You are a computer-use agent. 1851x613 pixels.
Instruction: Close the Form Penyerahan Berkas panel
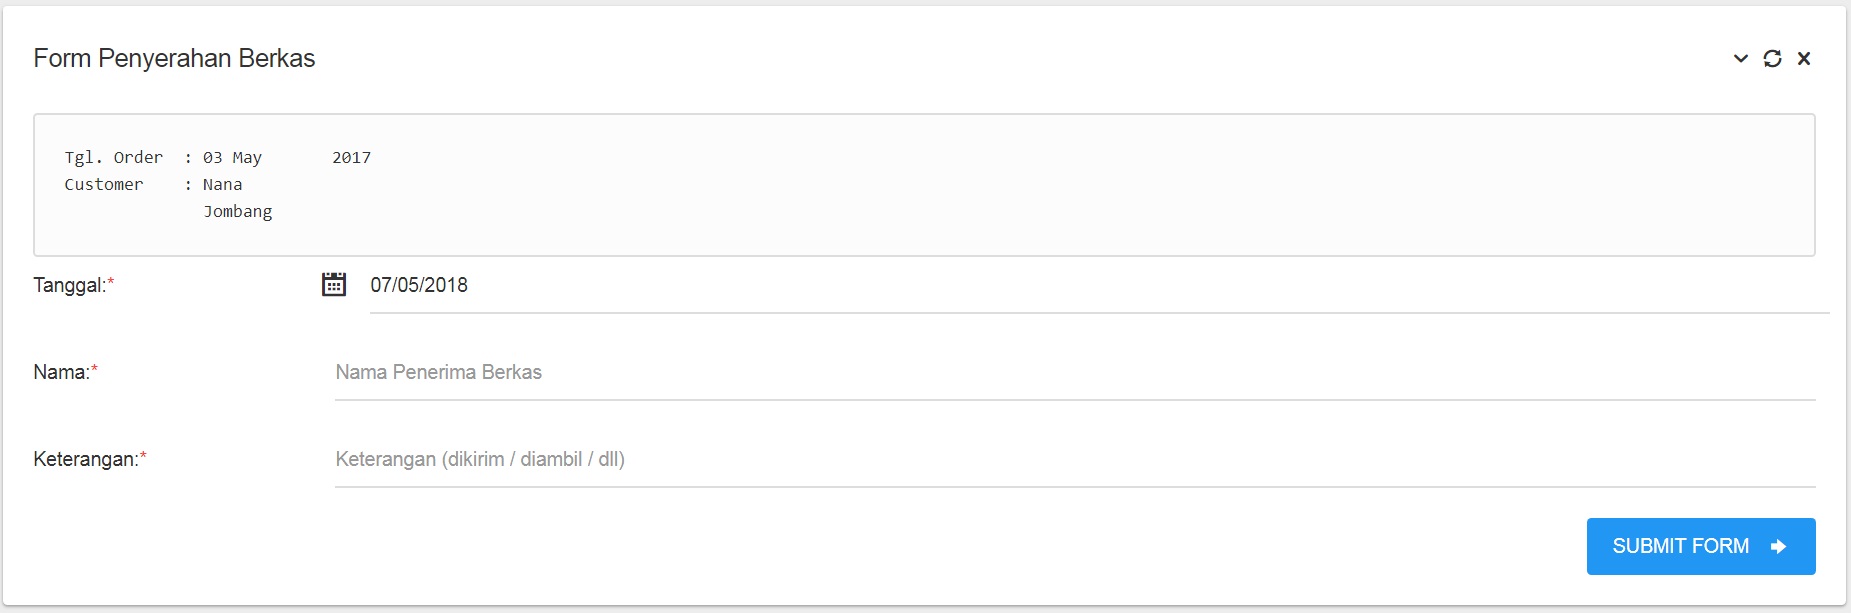point(1804,58)
